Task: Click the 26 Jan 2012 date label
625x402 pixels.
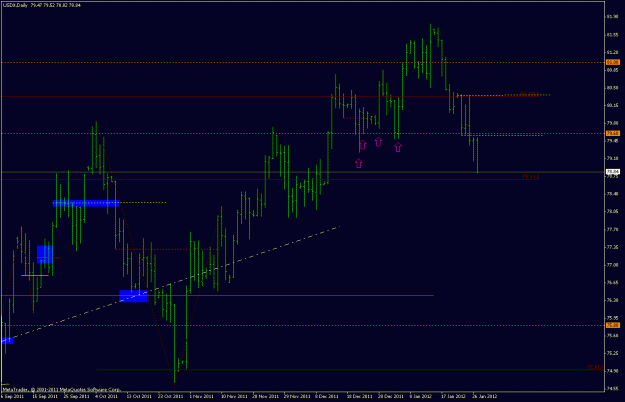Action: click(x=485, y=396)
